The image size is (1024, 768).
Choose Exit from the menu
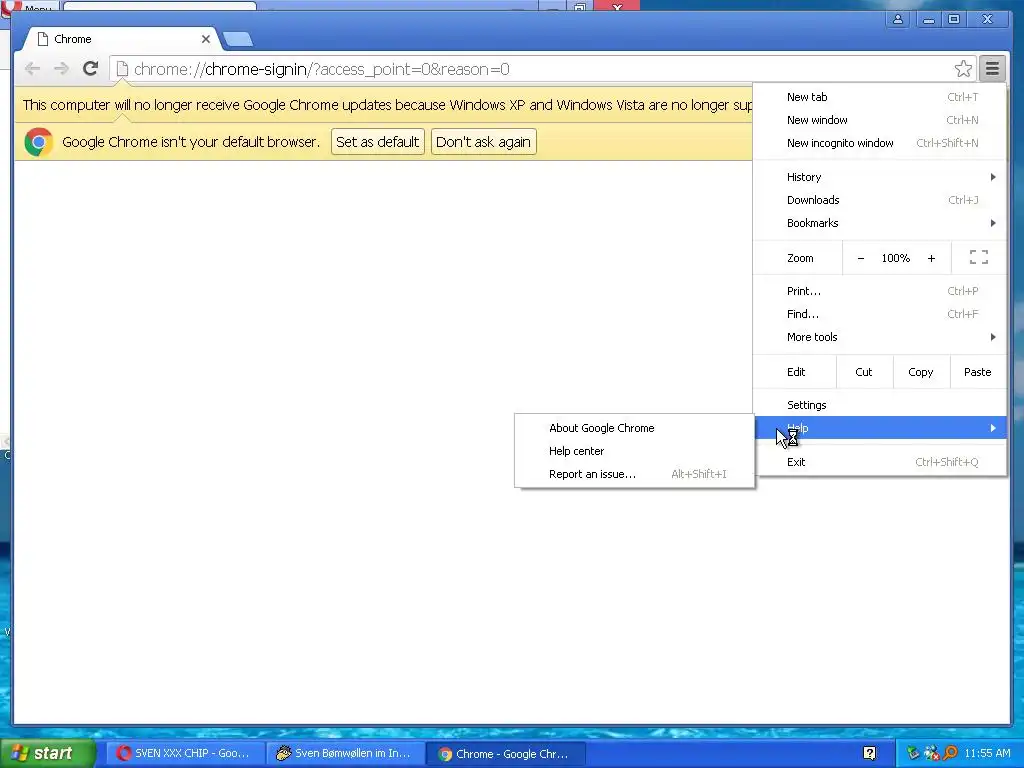click(x=880, y=462)
